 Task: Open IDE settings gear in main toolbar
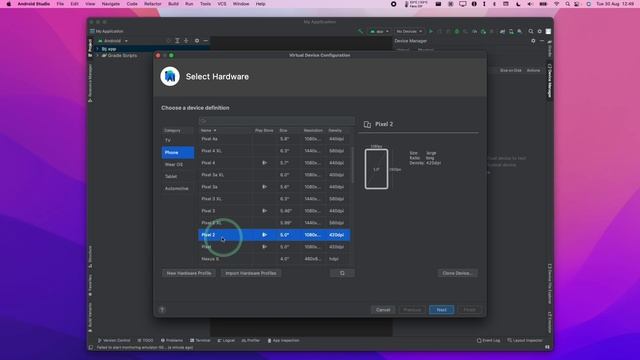tap(539, 31)
